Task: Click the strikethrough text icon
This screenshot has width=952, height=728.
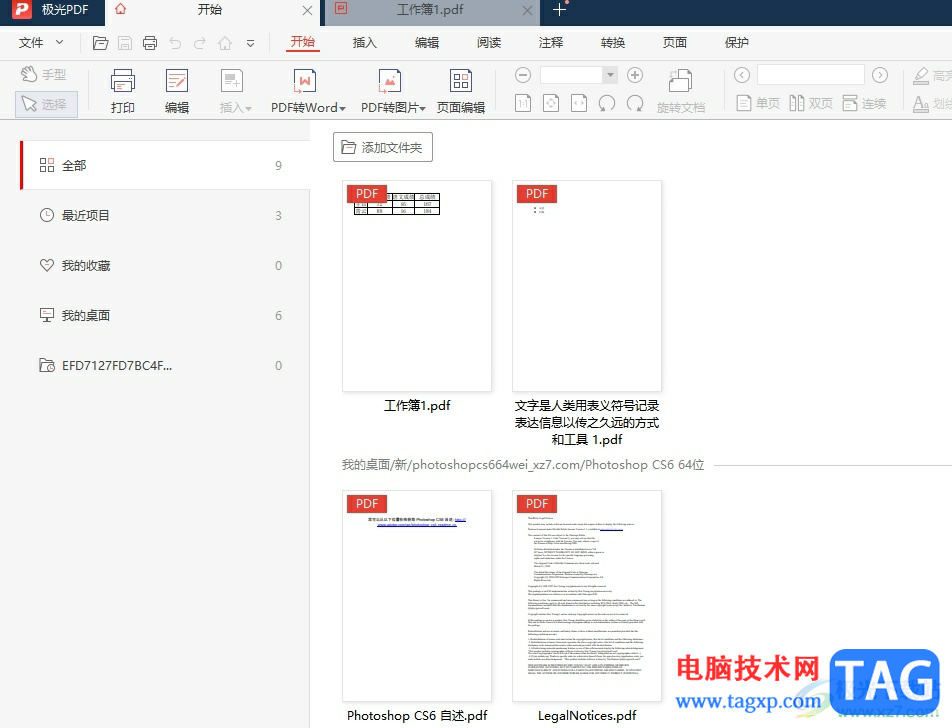Action: 921,104
